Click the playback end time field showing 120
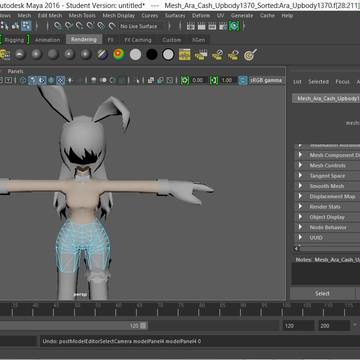360x360 pixels. tap(298, 326)
